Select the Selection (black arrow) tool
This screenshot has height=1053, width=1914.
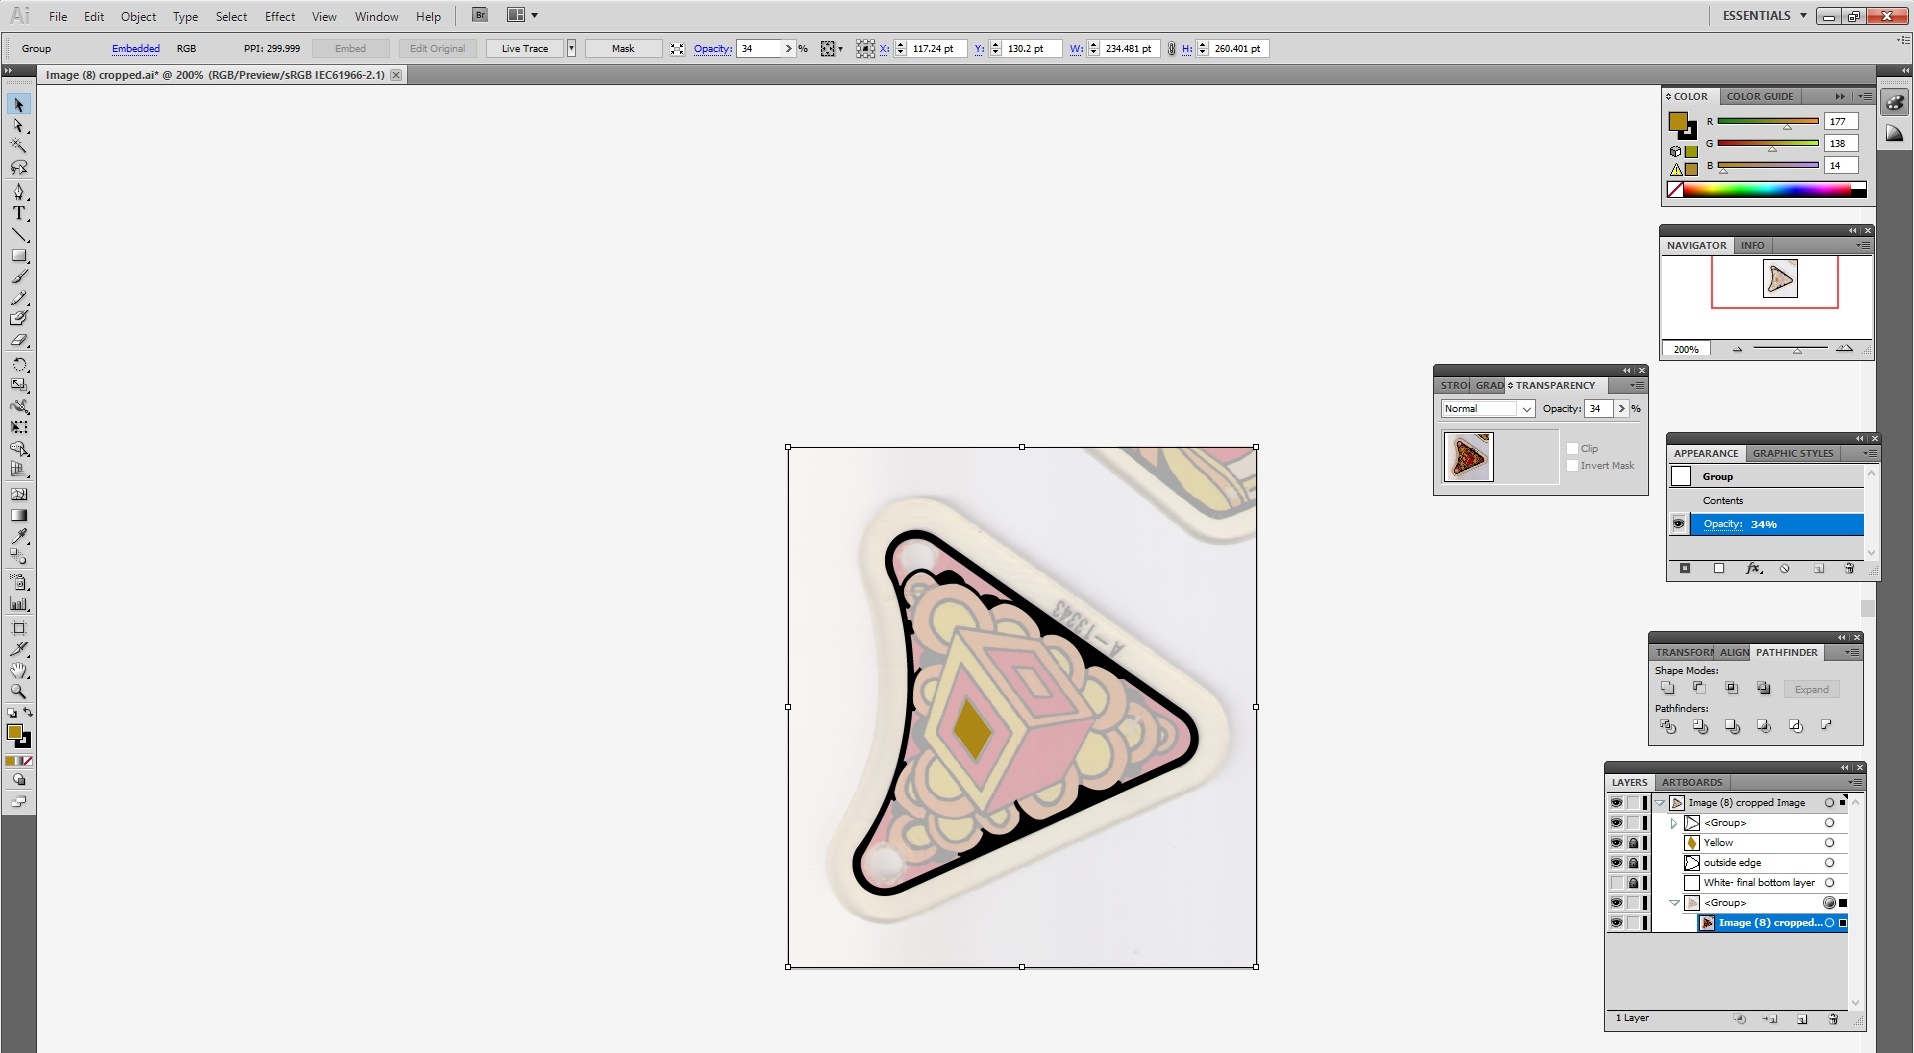19,105
